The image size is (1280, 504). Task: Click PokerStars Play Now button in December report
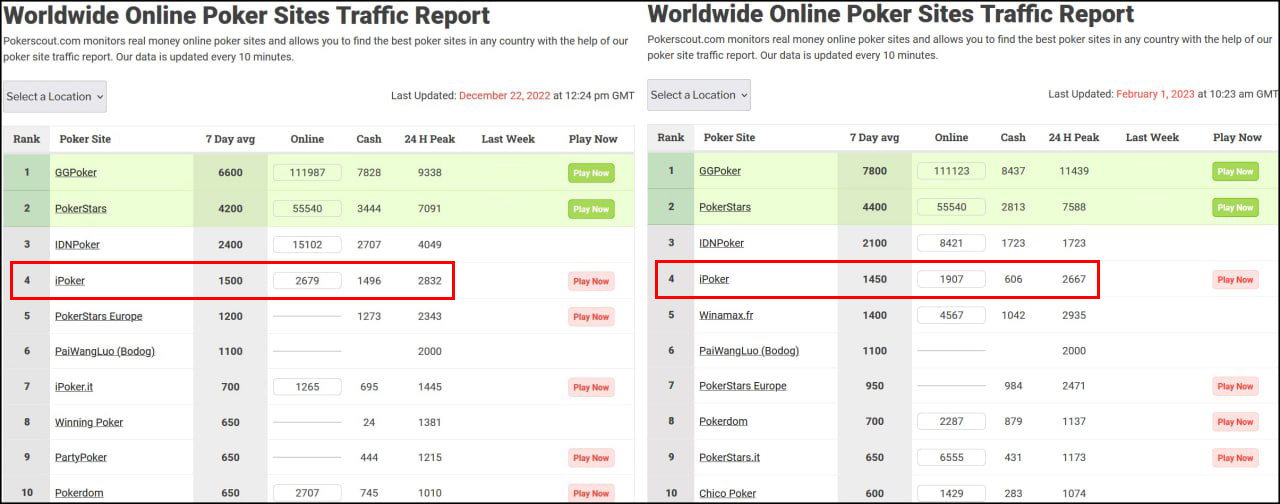[x=592, y=209]
